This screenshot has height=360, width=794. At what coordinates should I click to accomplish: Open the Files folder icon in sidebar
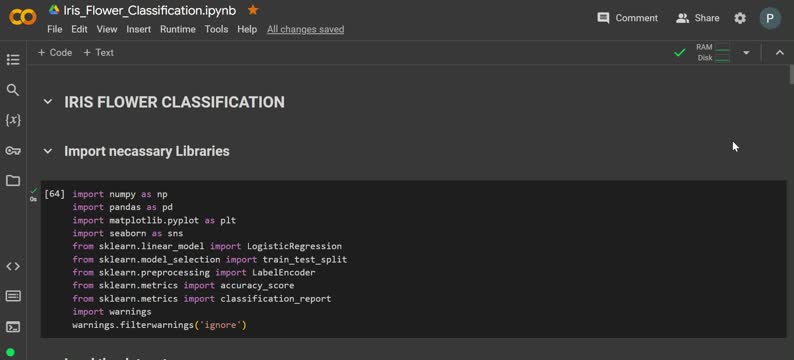click(x=13, y=181)
